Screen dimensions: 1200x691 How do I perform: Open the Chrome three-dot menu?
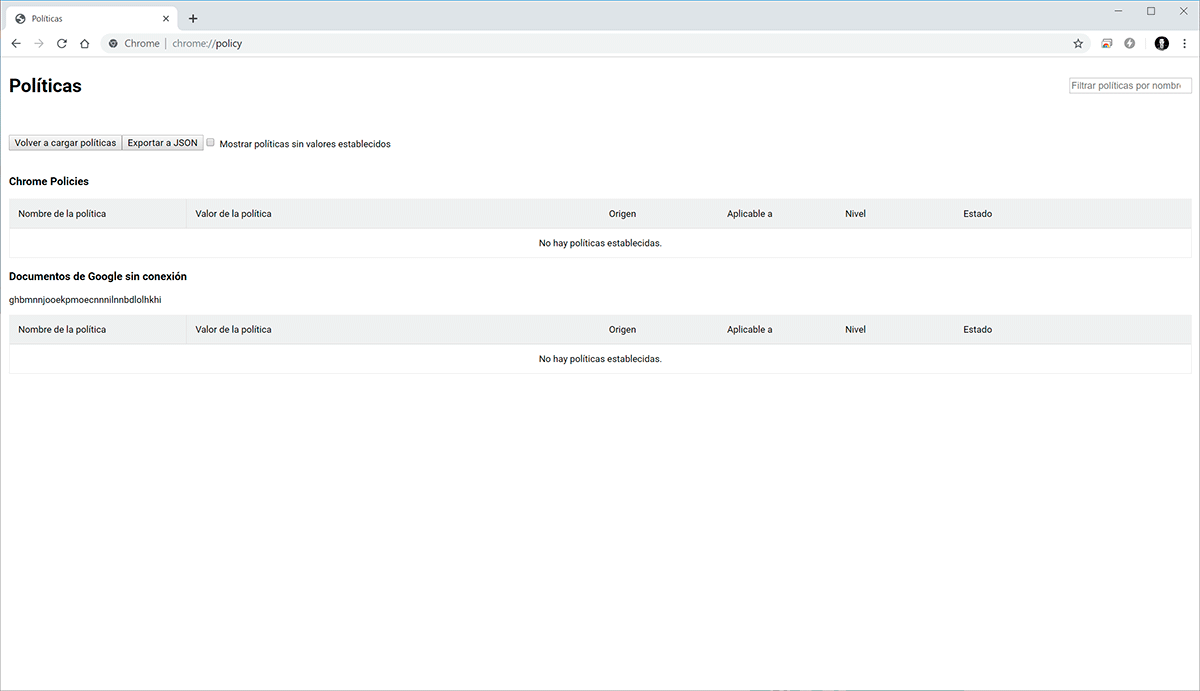(1185, 44)
